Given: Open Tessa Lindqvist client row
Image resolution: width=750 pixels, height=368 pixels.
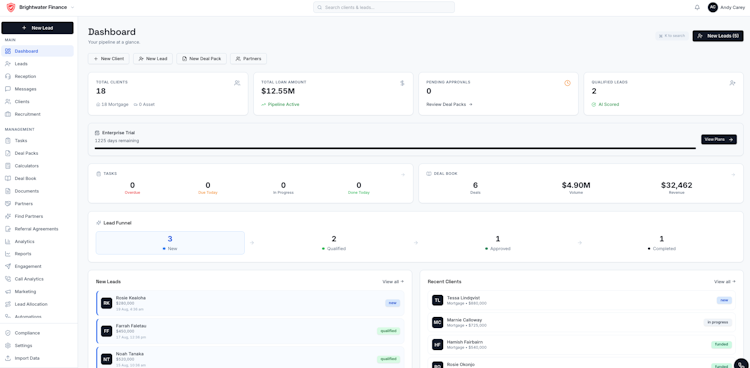Looking at the screenshot, I should tap(582, 300).
